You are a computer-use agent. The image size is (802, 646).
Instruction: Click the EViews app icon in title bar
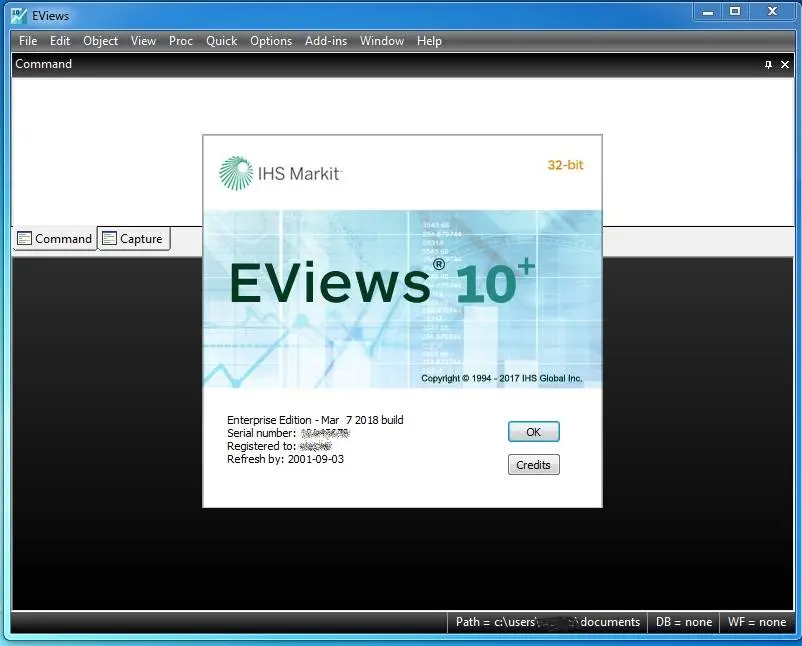coord(19,16)
